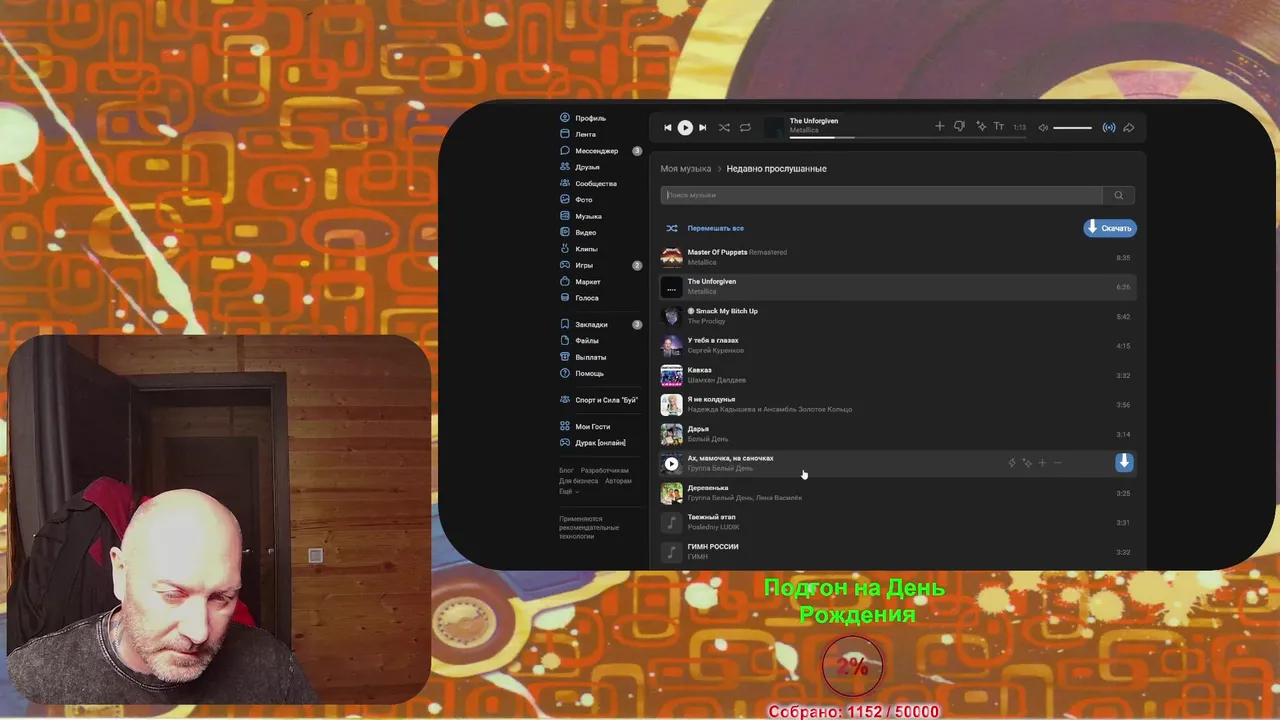The width and height of the screenshot is (1280, 720).
Task: Click the Видео sidebar icon
Action: click(565, 232)
